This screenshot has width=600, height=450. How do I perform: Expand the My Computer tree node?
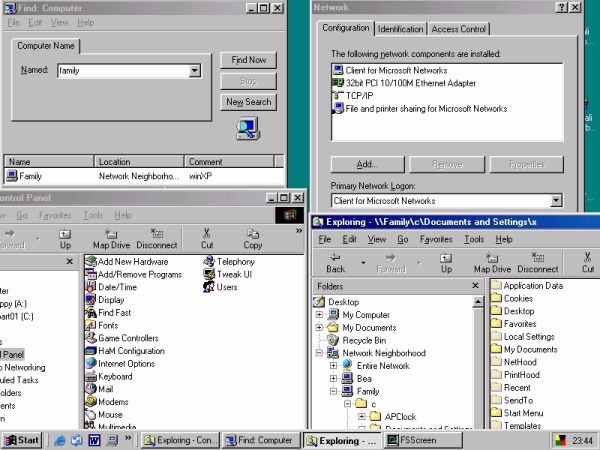[320, 315]
